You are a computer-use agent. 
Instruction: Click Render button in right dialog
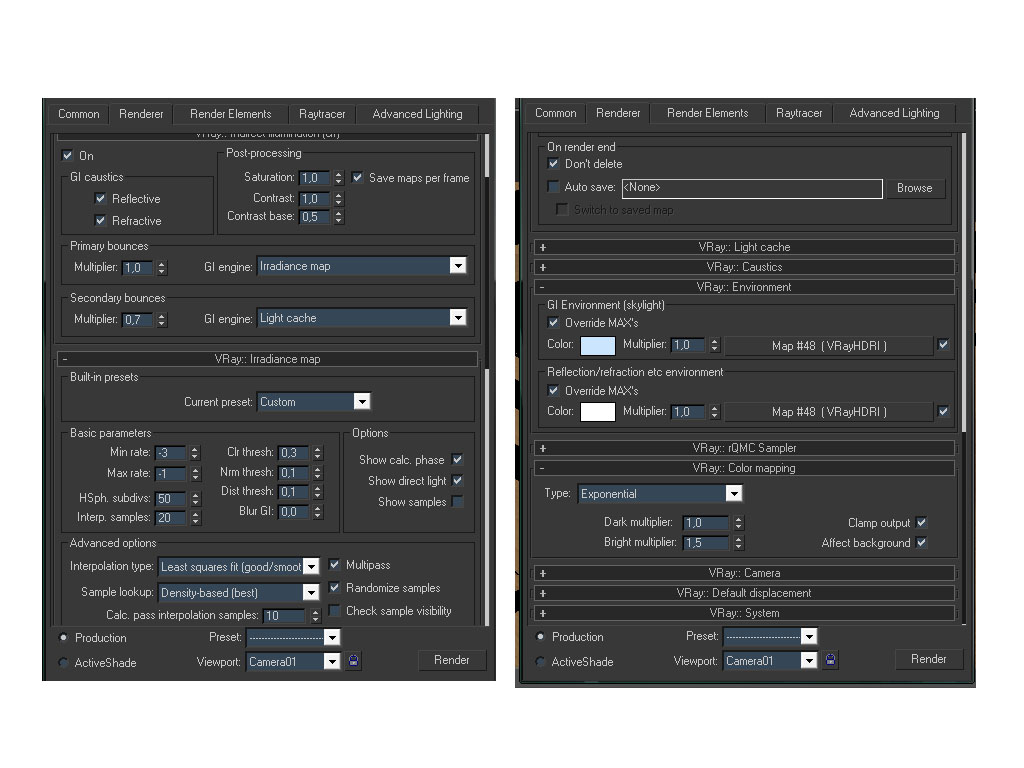929,659
